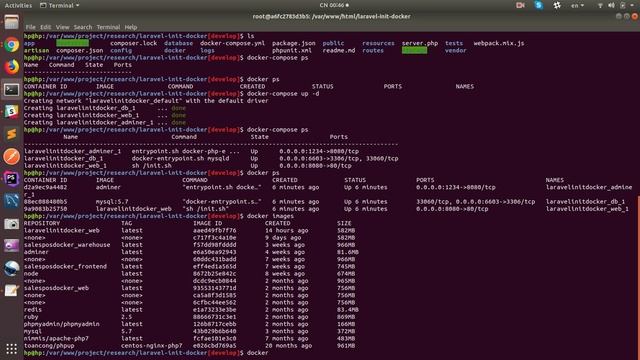The width and height of the screenshot is (640, 360).
Task: Click image ID 'aaed49fb7f76'
Action: (215, 231)
